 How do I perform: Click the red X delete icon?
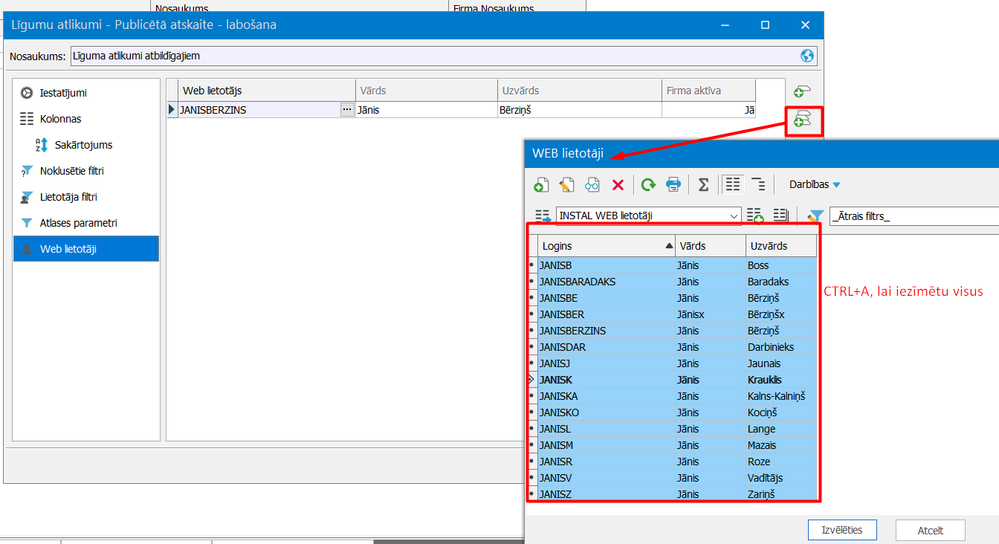[x=618, y=184]
